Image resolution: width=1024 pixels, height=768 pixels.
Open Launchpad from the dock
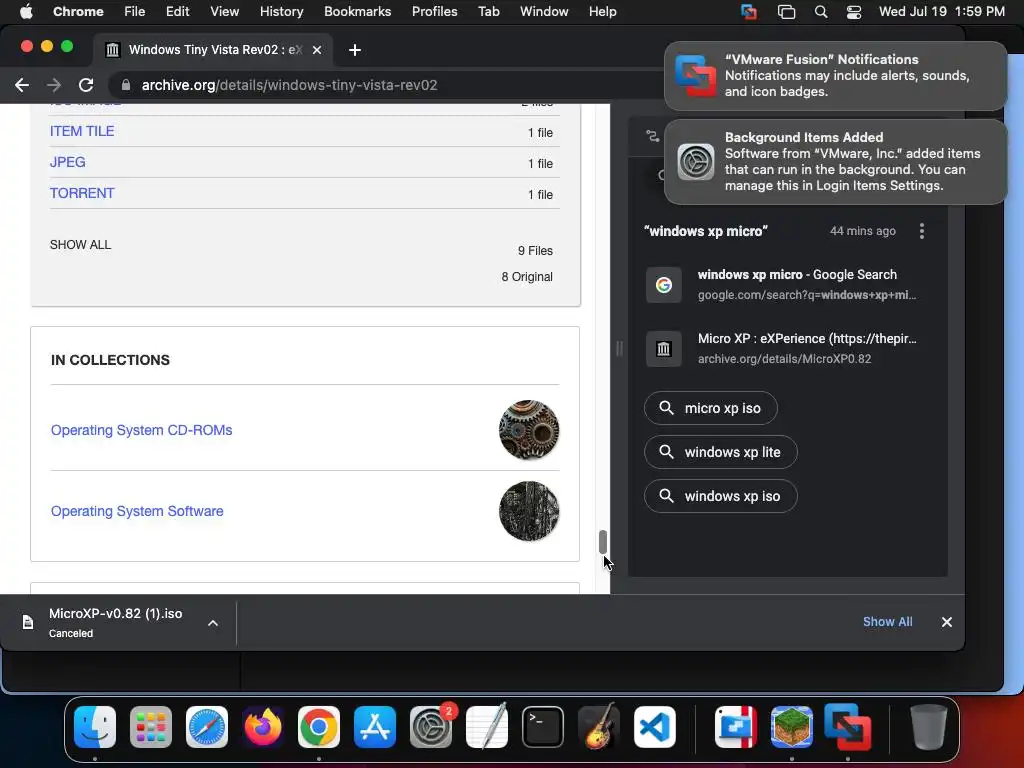(x=151, y=727)
